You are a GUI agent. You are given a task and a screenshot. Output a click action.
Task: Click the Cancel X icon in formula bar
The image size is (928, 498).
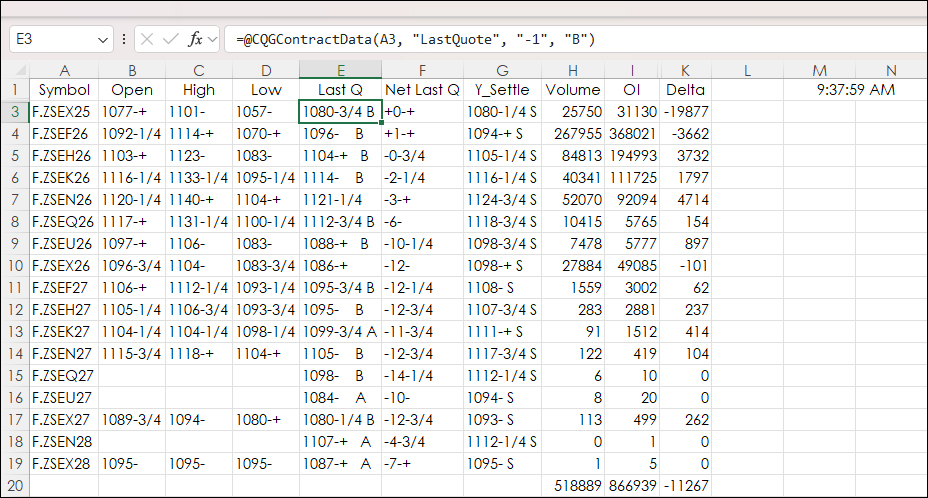pos(149,39)
